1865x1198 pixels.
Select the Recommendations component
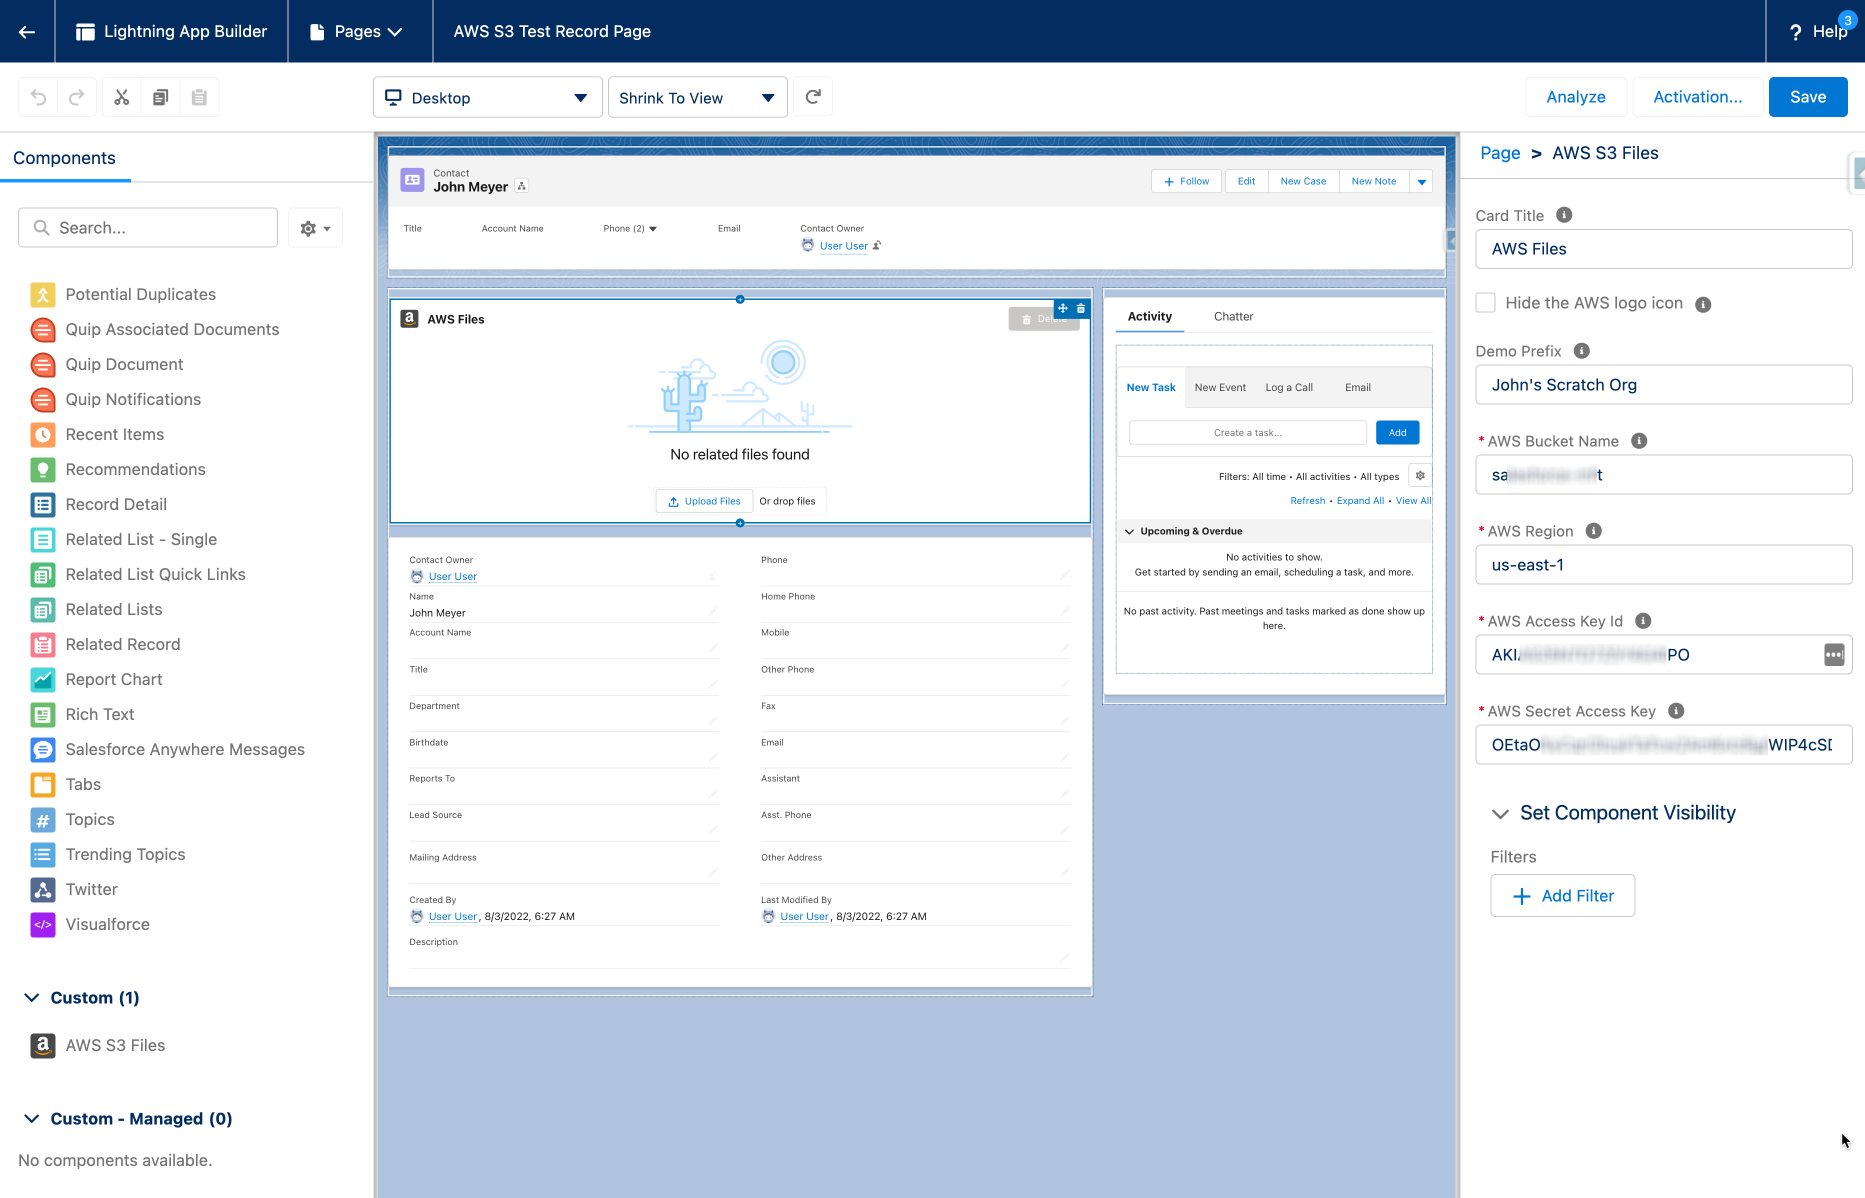point(118,469)
